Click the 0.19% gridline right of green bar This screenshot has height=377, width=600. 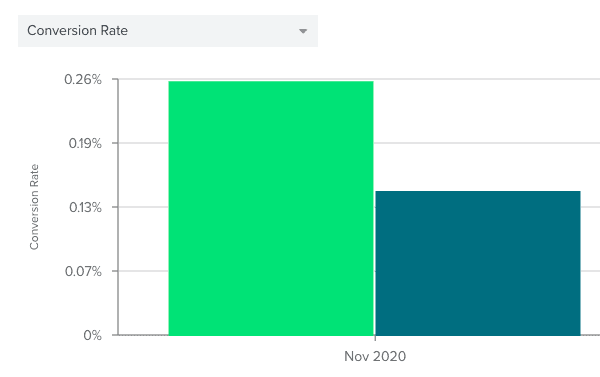pos(487,143)
